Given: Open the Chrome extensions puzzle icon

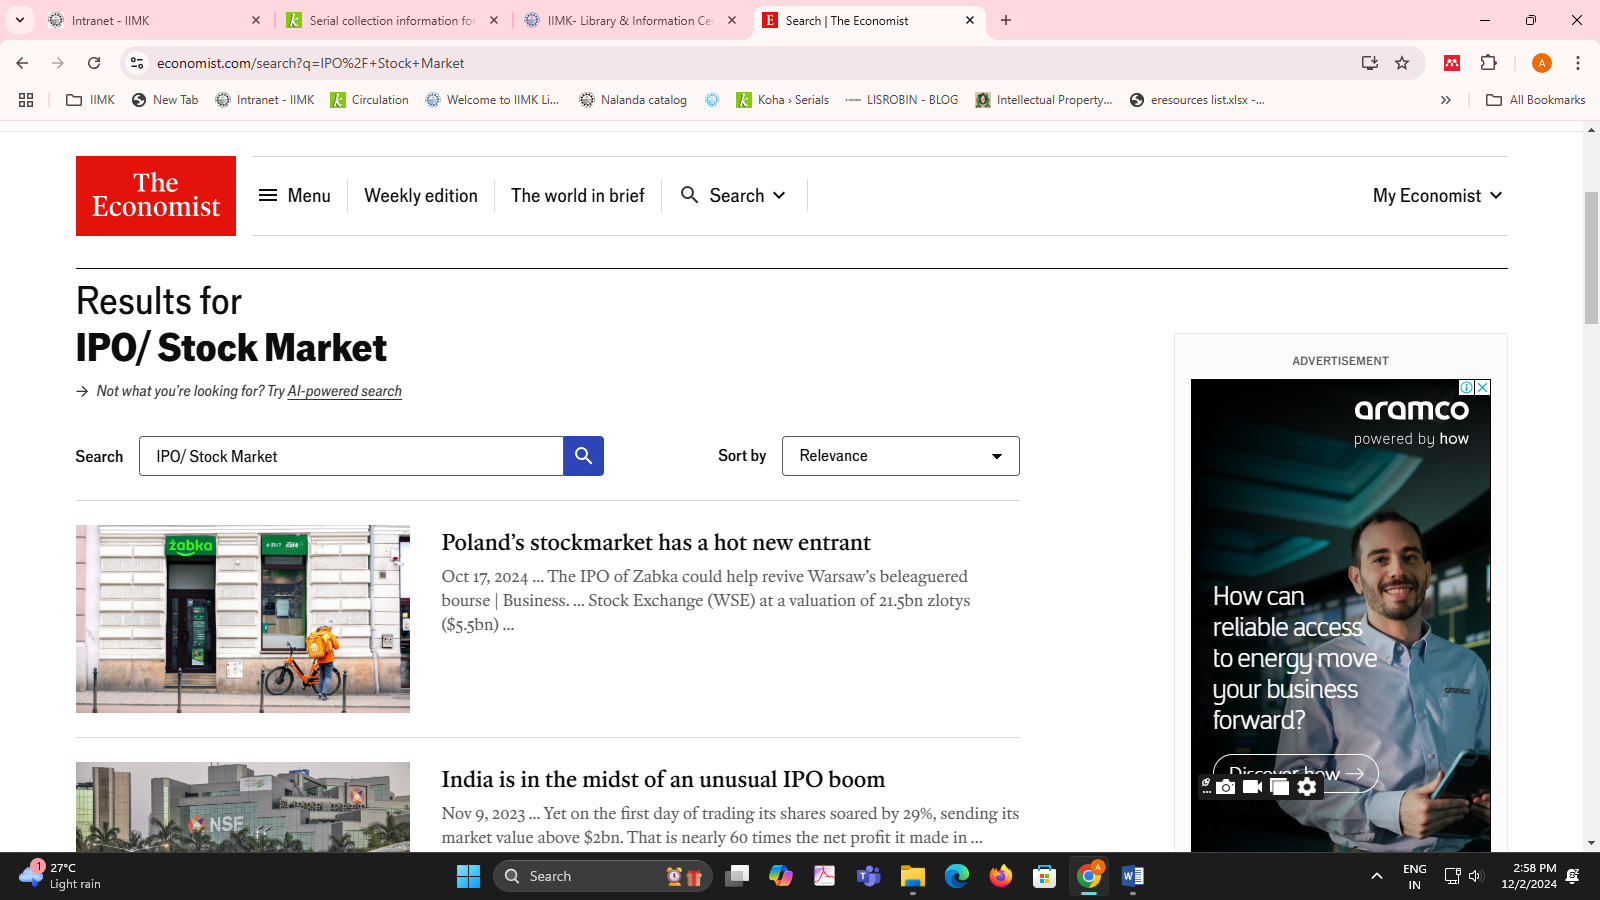Looking at the screenshot, I should tap(1488, 63).
